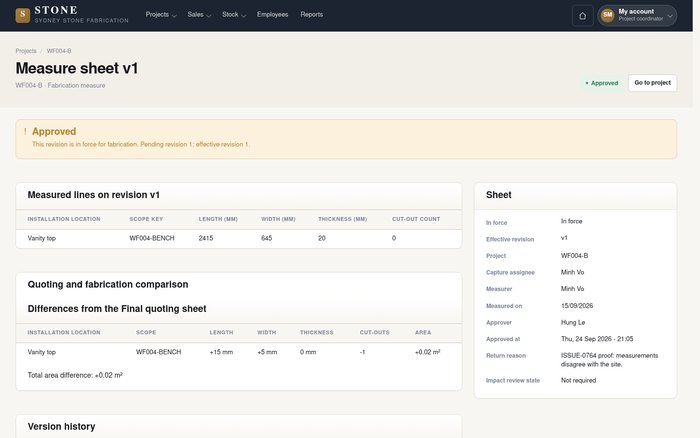This screenshot has height=438, width=700.
Task: Click the Cut-outs column header in comparison
Action: [x=375, y=333]
